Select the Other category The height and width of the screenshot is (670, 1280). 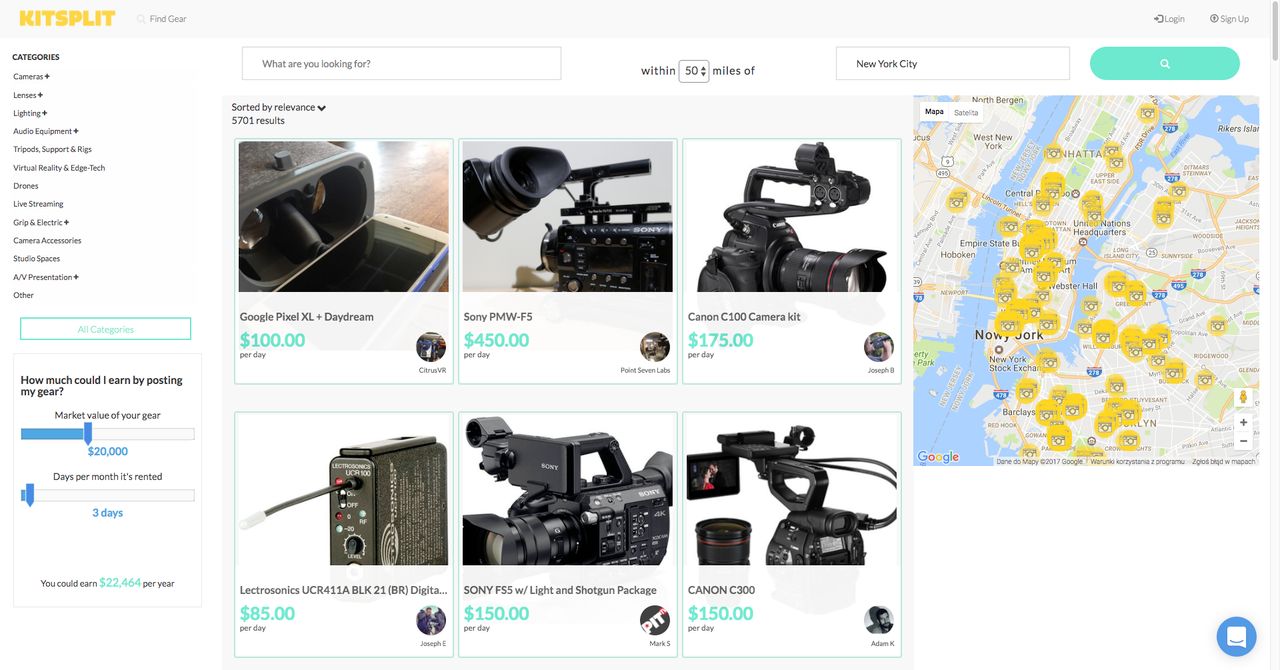pos(23,295)
